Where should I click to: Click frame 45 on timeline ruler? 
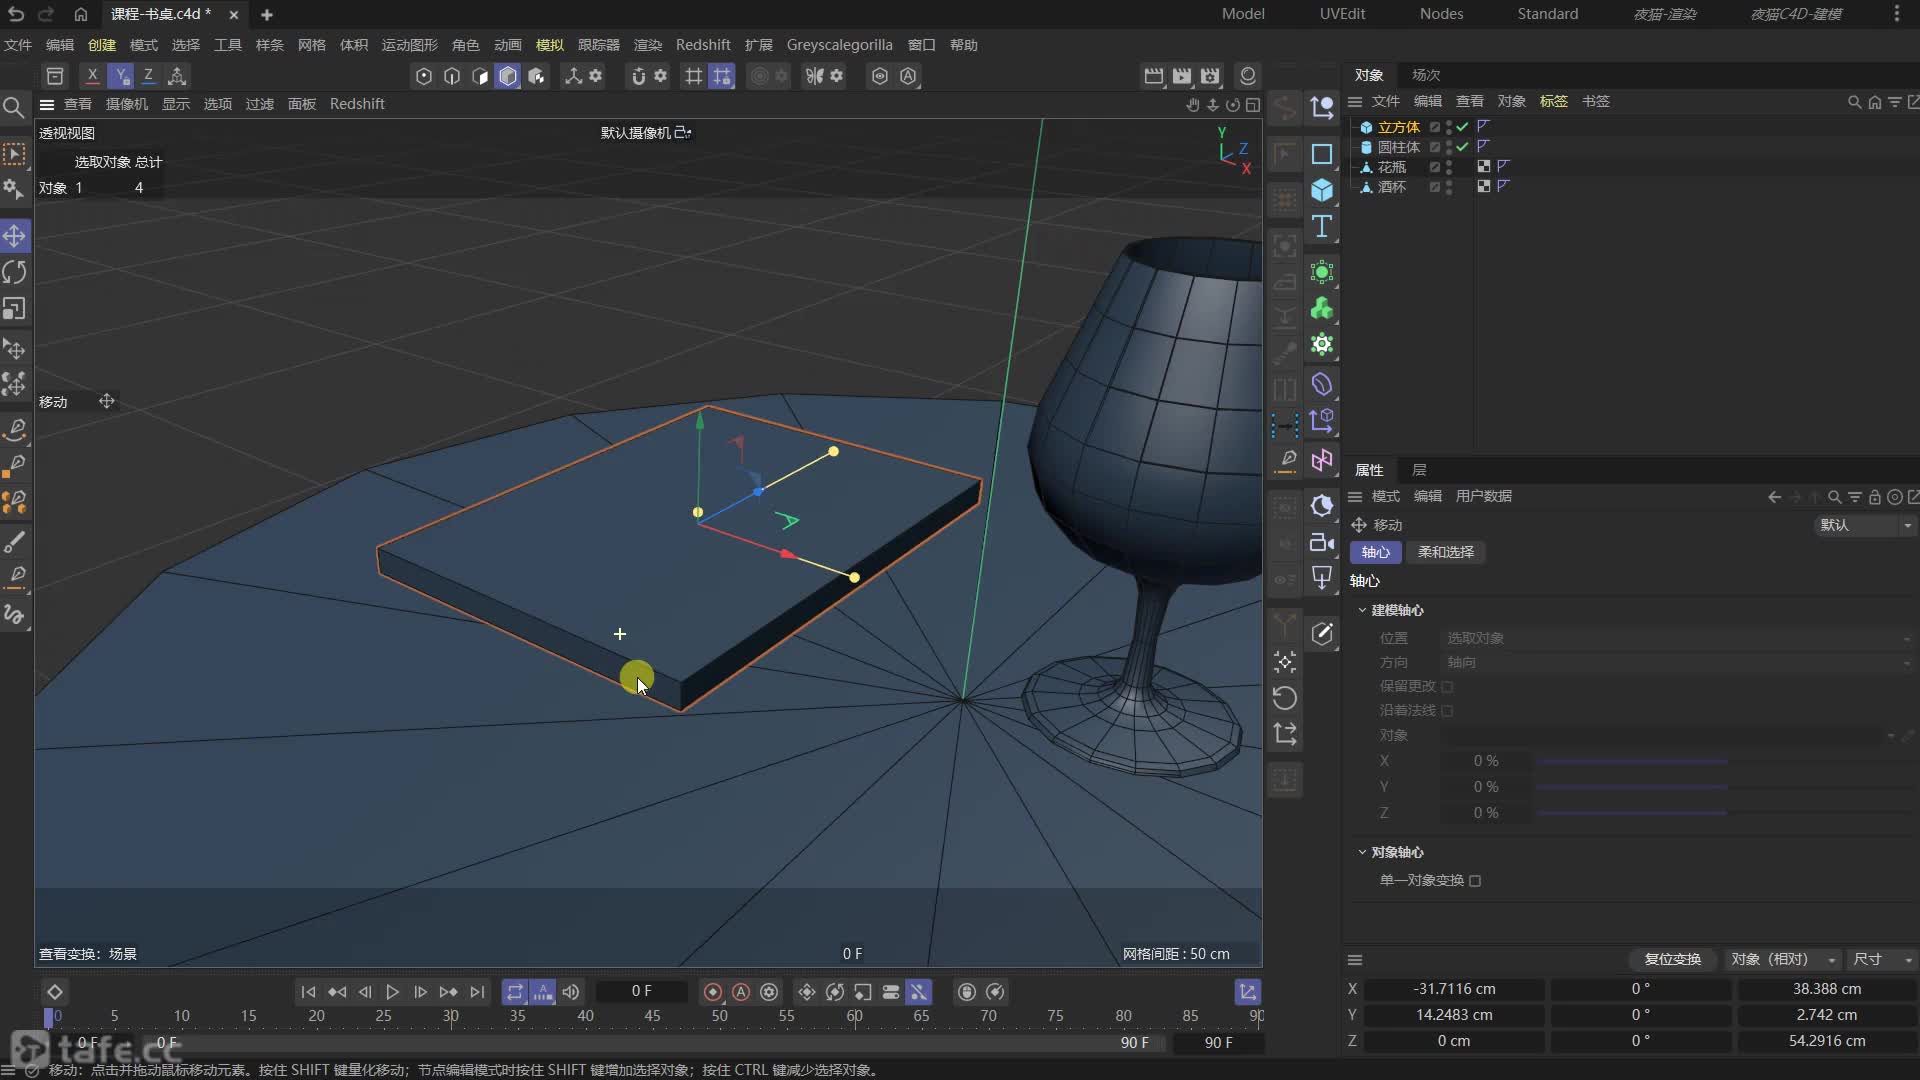click(x=652, y=1015)
